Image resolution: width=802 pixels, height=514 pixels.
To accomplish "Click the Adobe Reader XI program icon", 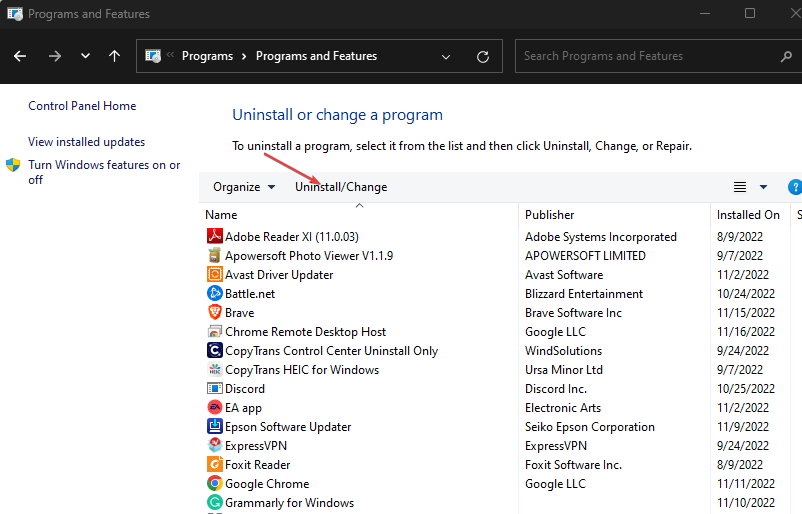I will coord(214,236).
